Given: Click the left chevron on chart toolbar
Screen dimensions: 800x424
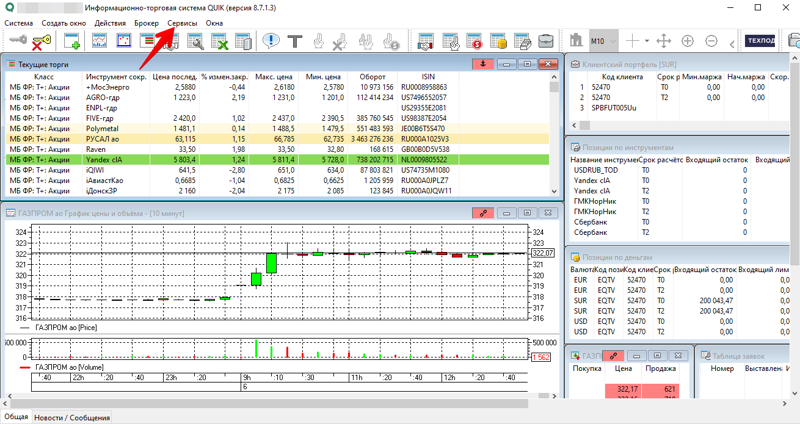Looking at the screenshot, I should coord(732,43).
